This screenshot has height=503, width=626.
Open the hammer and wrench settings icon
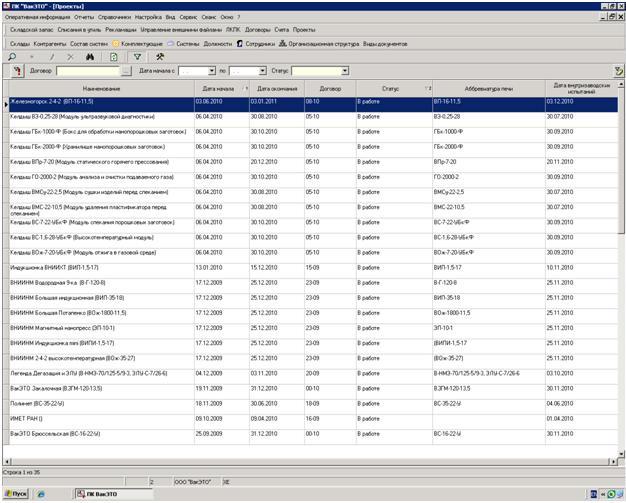(160, 57)
